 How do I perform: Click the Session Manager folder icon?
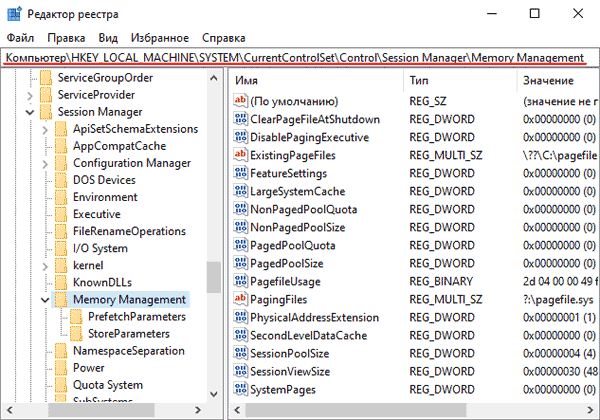[46, 112]
